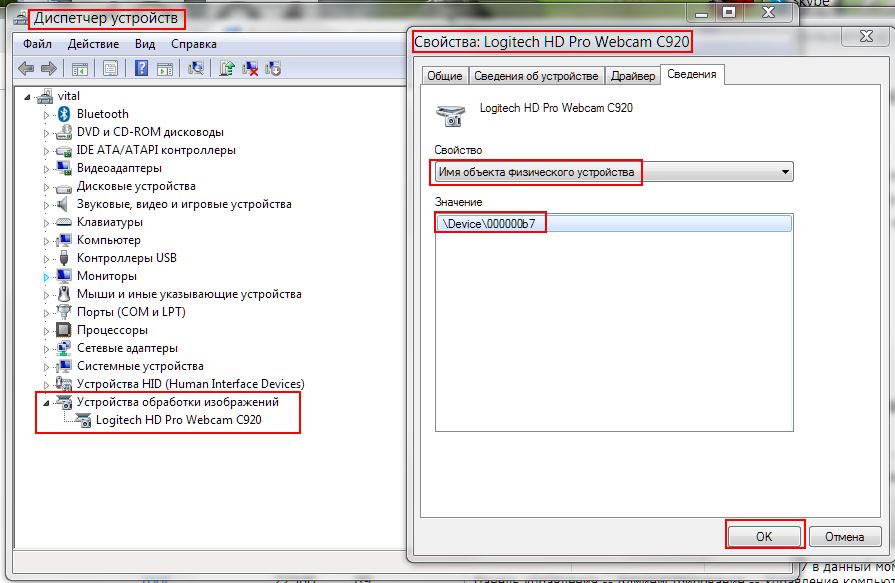The width and height of the screenshot is (895, 583).
Task: Click the Процессоры chip icon
Action: tap(63, 330)
